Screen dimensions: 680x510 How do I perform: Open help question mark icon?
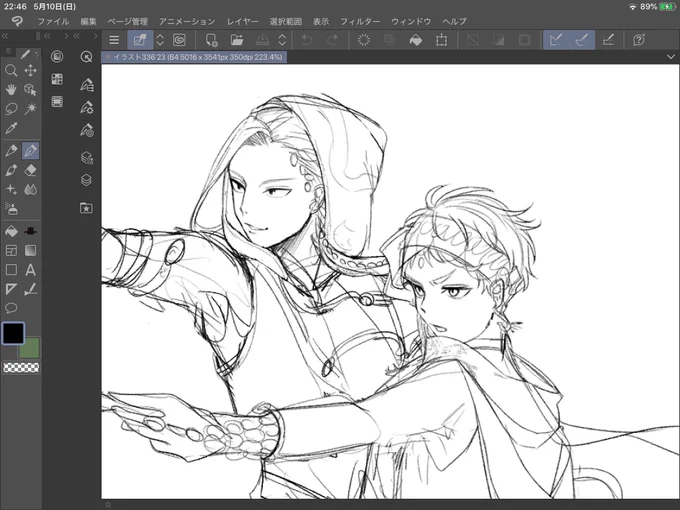[638, 40]
